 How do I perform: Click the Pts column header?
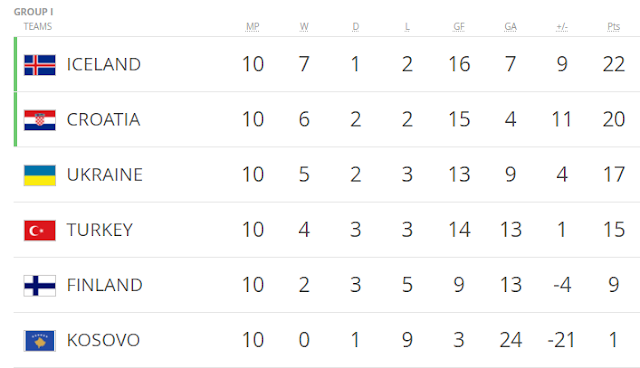tap(613, 27)
